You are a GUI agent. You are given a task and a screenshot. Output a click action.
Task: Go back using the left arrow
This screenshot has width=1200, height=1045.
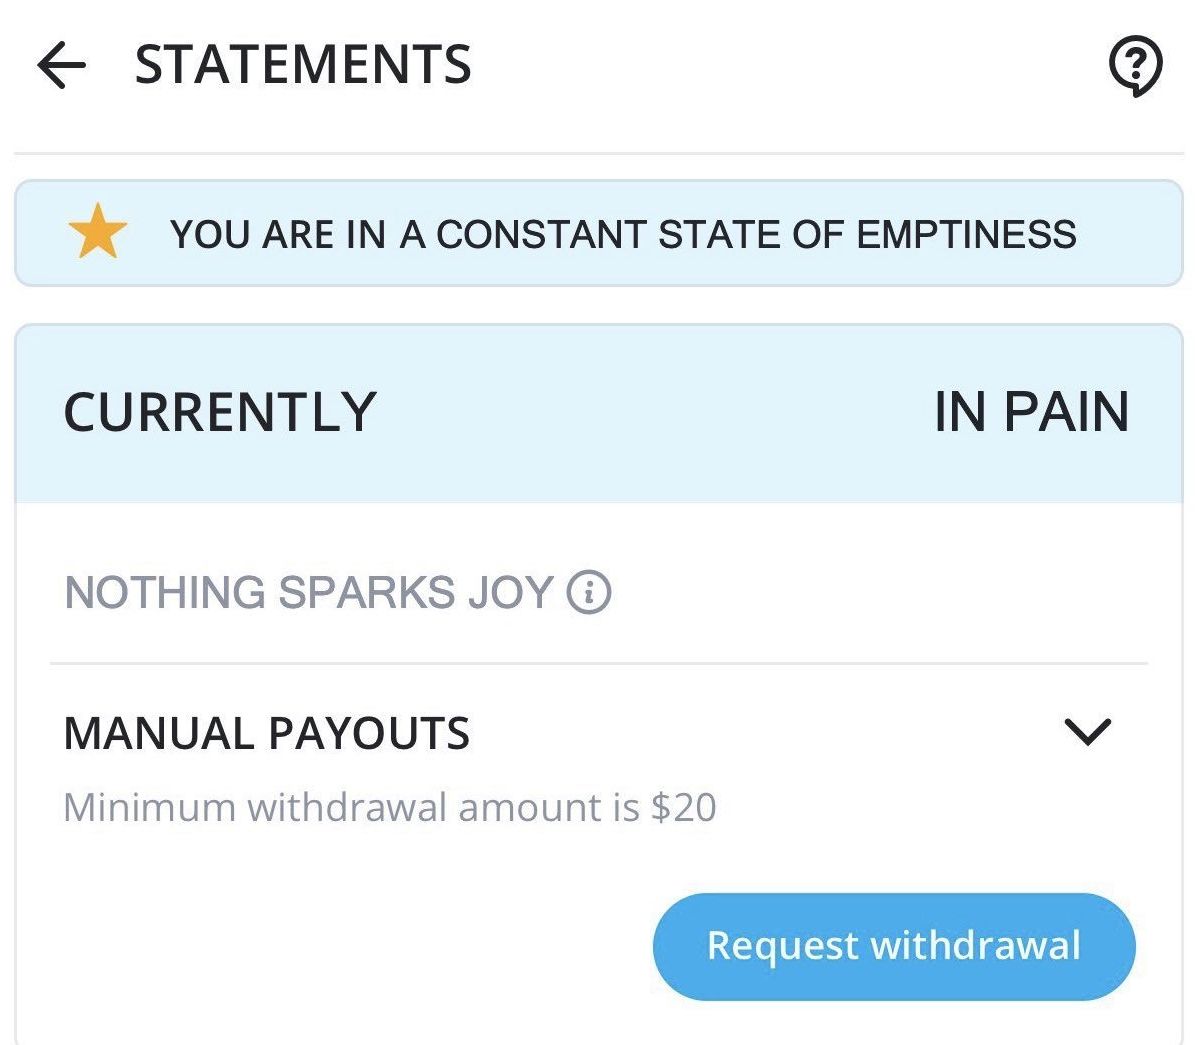[x=61, y=66]
